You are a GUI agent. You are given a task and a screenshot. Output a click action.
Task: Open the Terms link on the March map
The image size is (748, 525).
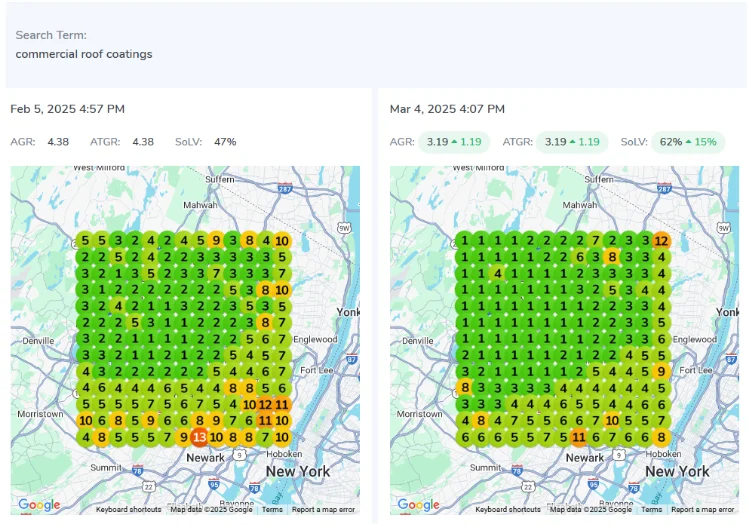[651, 510]
